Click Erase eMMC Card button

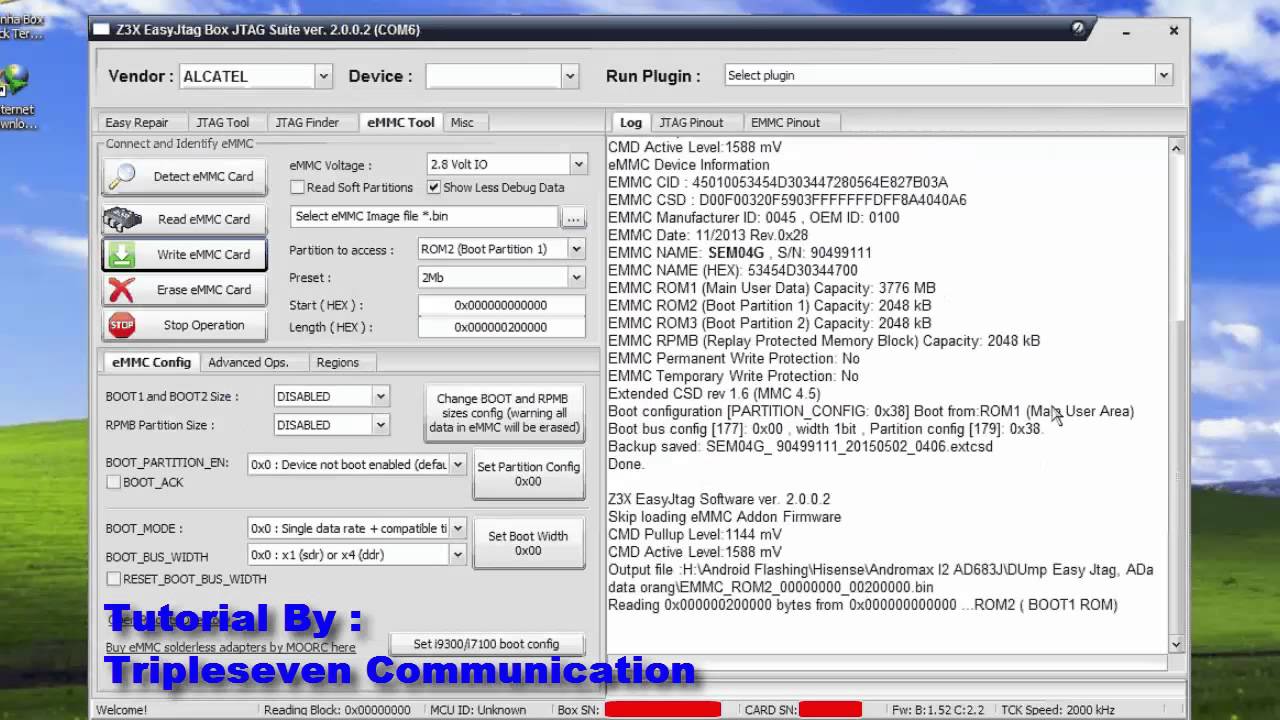coord(185,290)
